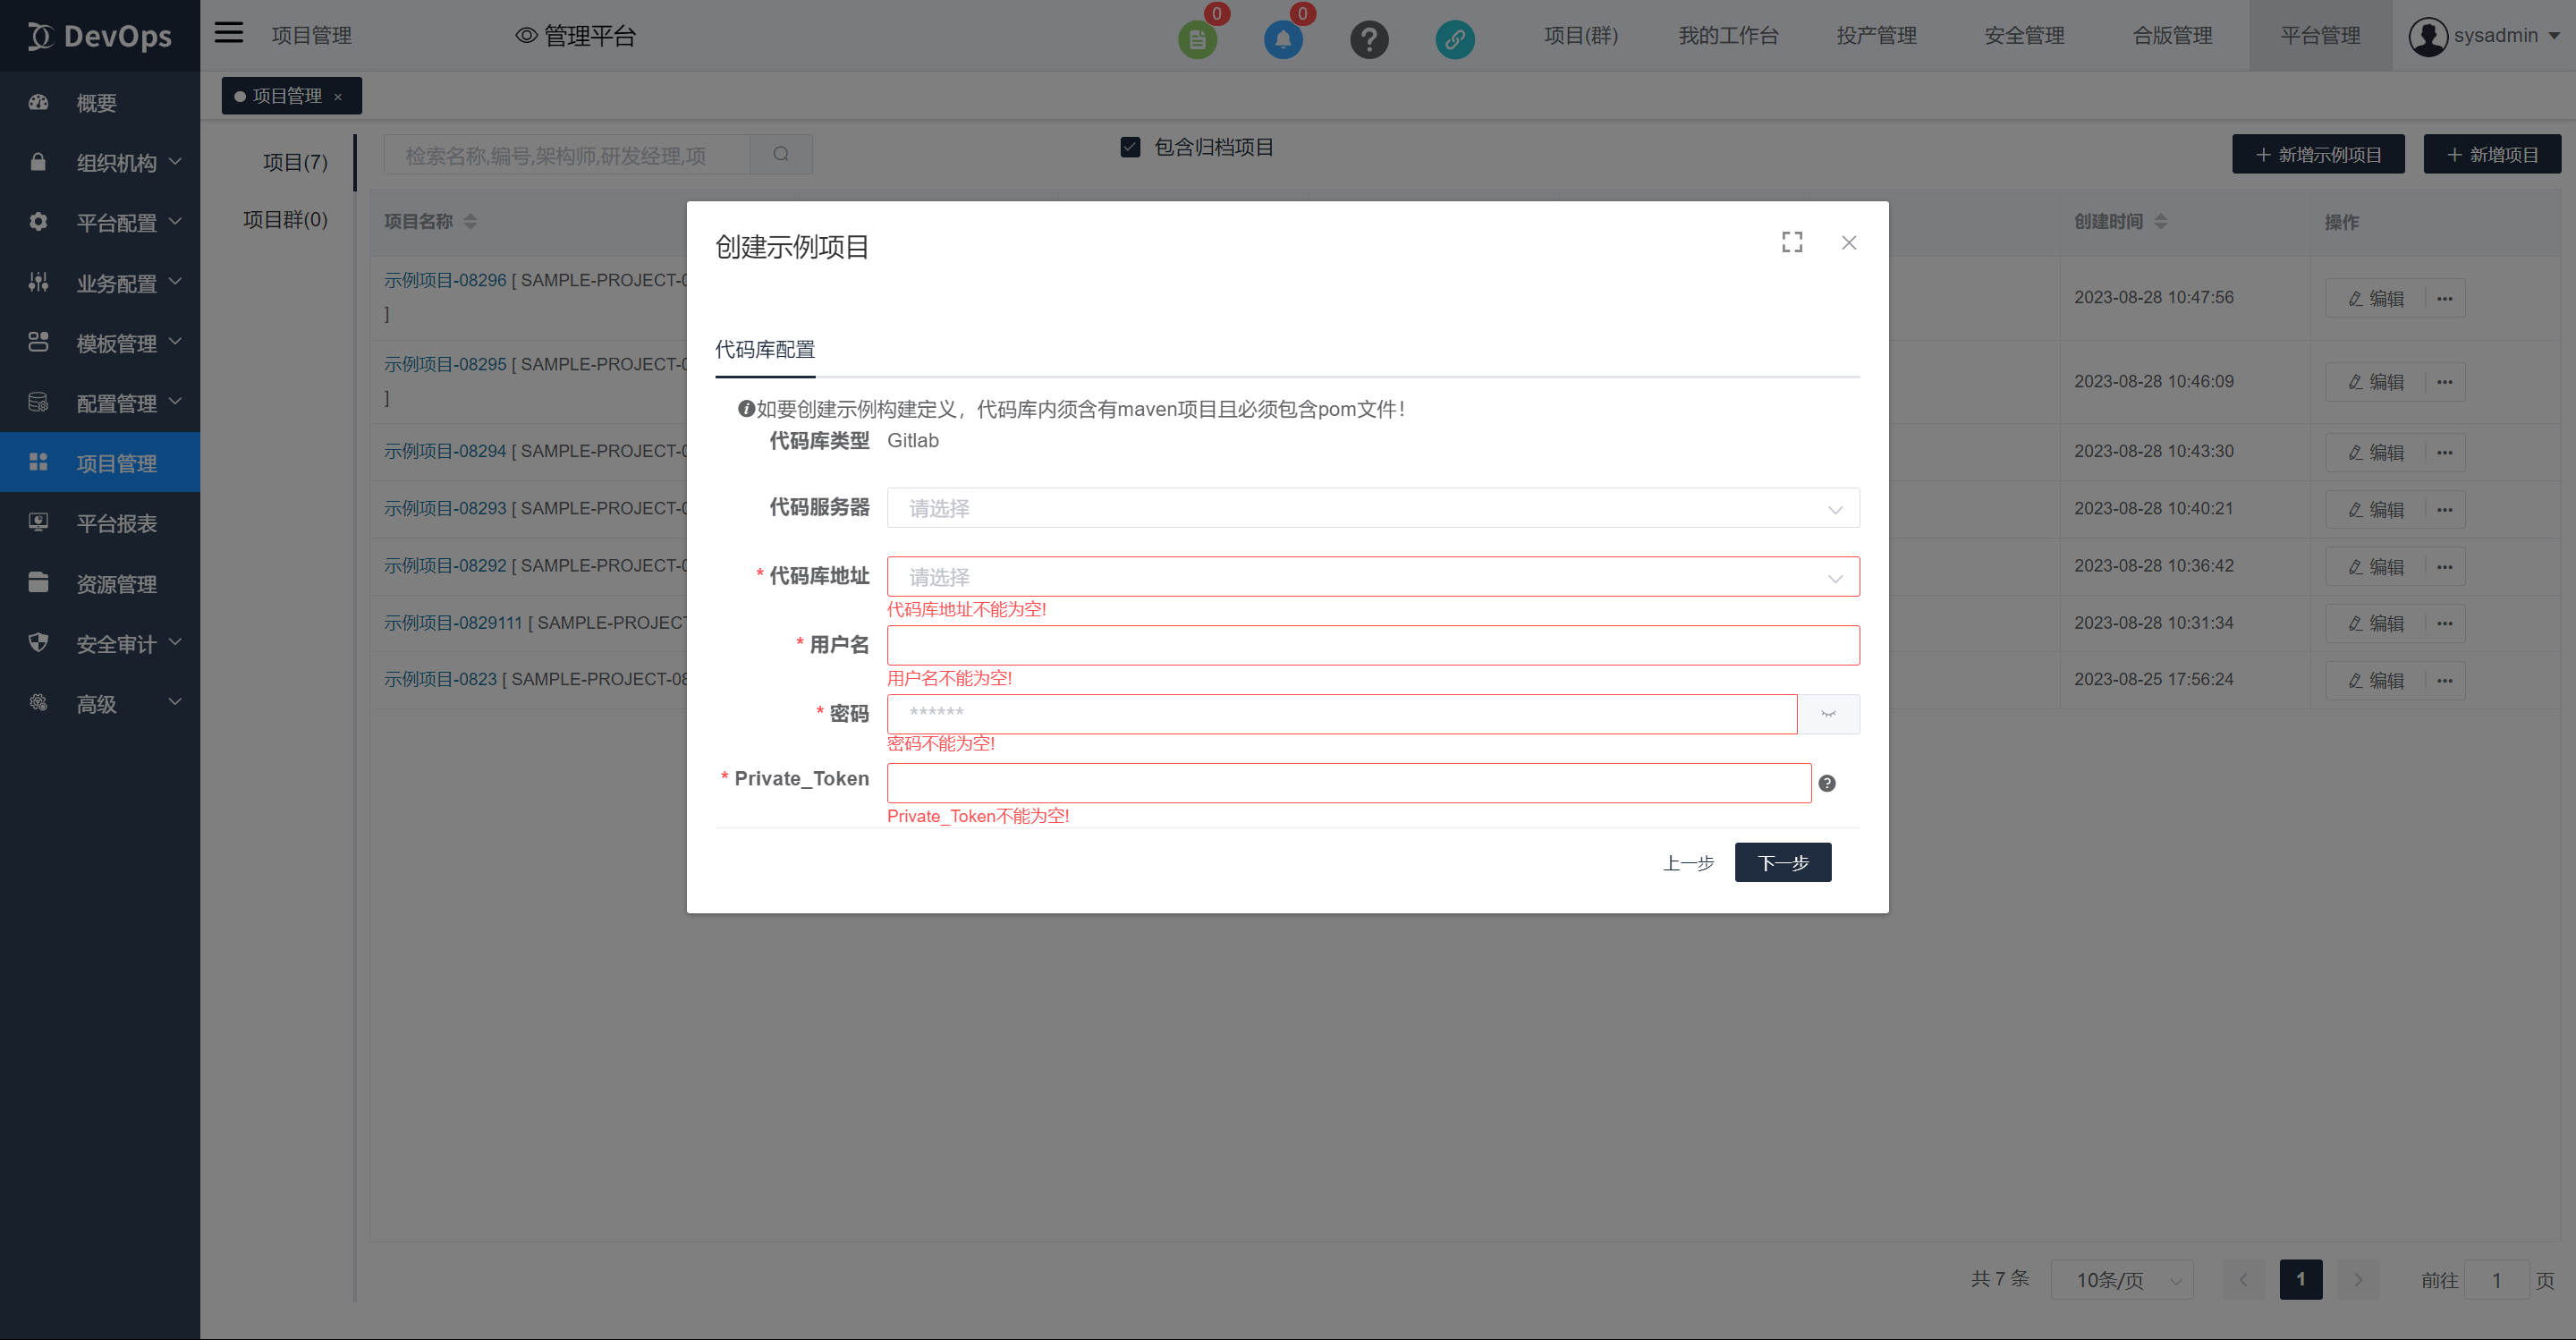Click the 上一步 button
This screenshot has width=2576, height=1340.
click(1688, 862)
